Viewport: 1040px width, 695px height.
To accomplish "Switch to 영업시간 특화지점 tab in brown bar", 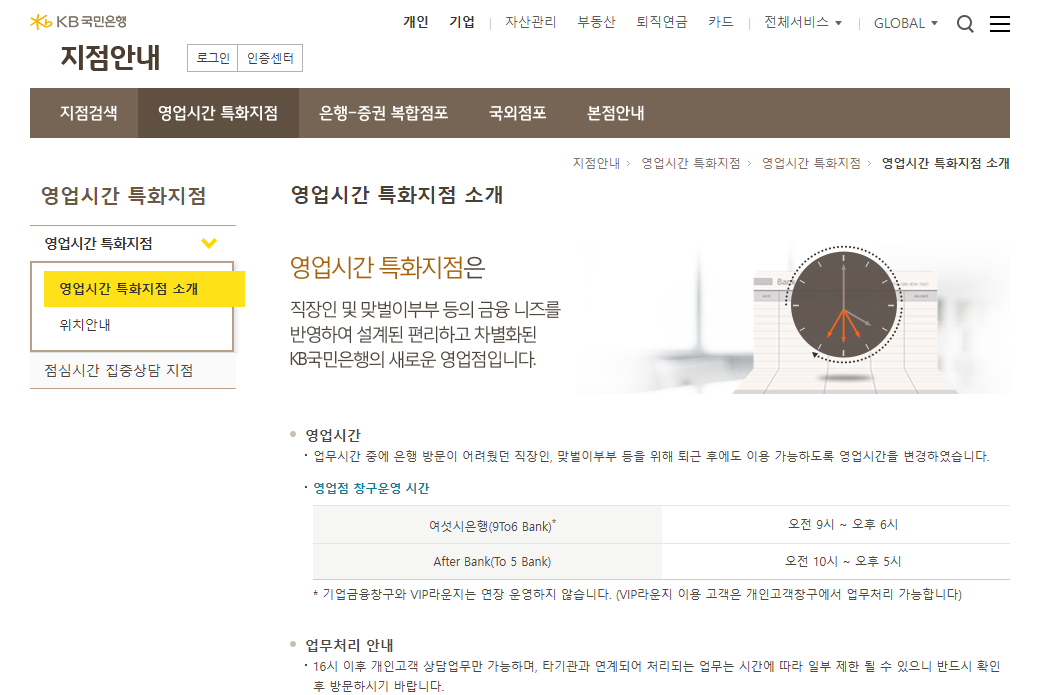I will tap(218, 113).
